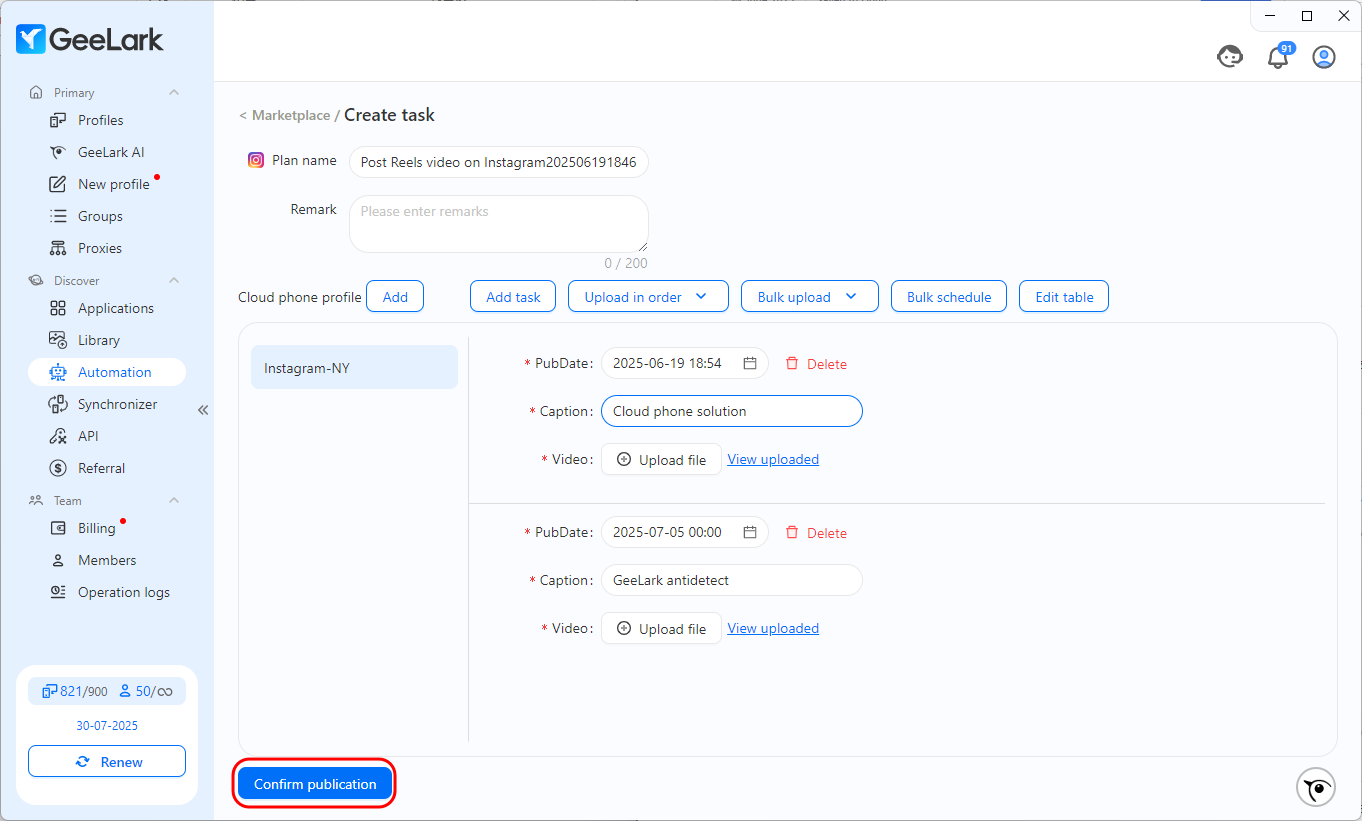Maximize the application window
The width and height of the screenshot is (1362, 821).
click(1306, 16)
